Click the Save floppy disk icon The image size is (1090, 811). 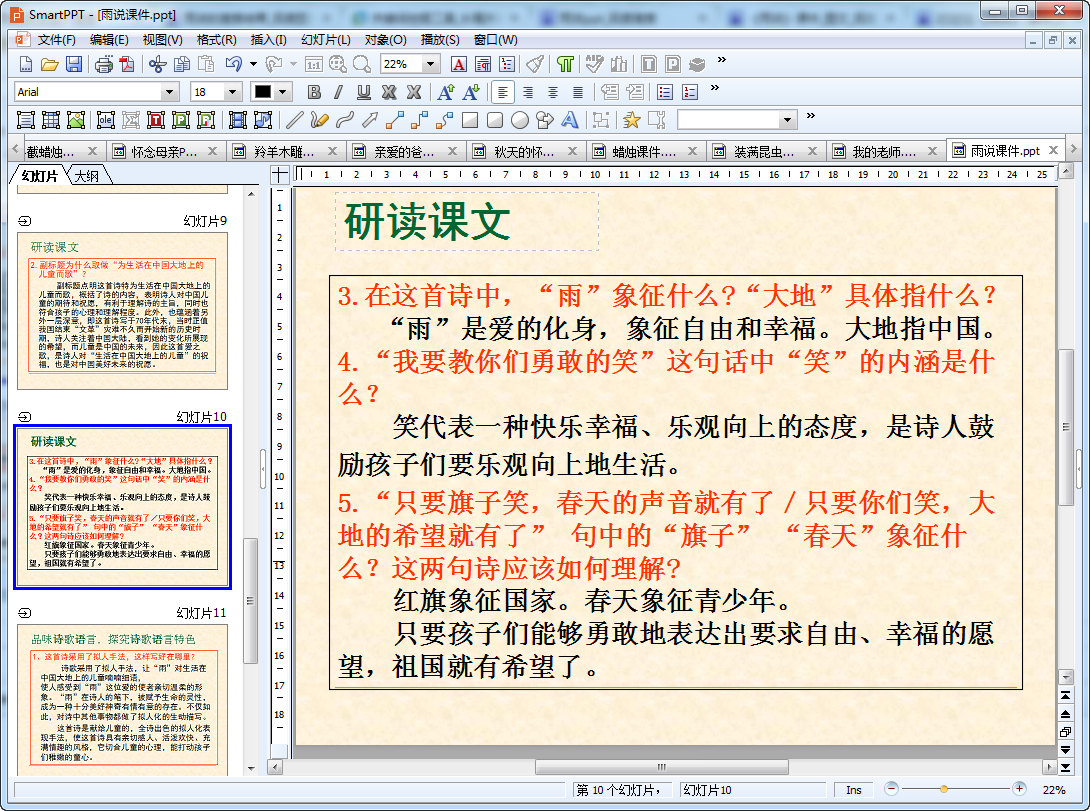(74, 64)
